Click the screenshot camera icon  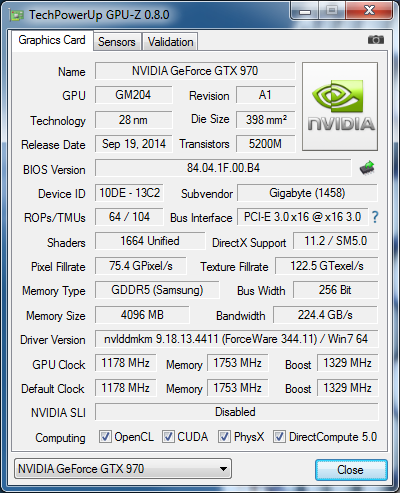(x=376, y=40)
